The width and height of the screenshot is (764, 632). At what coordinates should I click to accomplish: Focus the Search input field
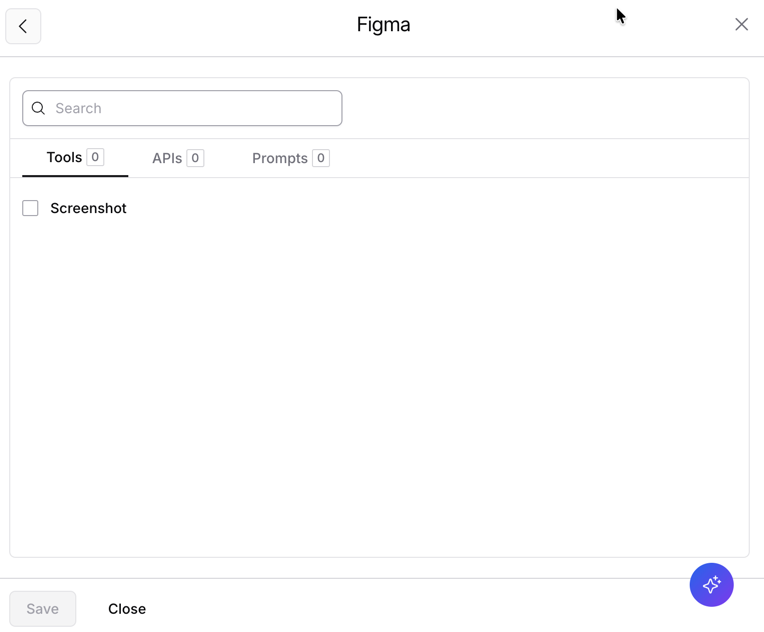point(182,108)
